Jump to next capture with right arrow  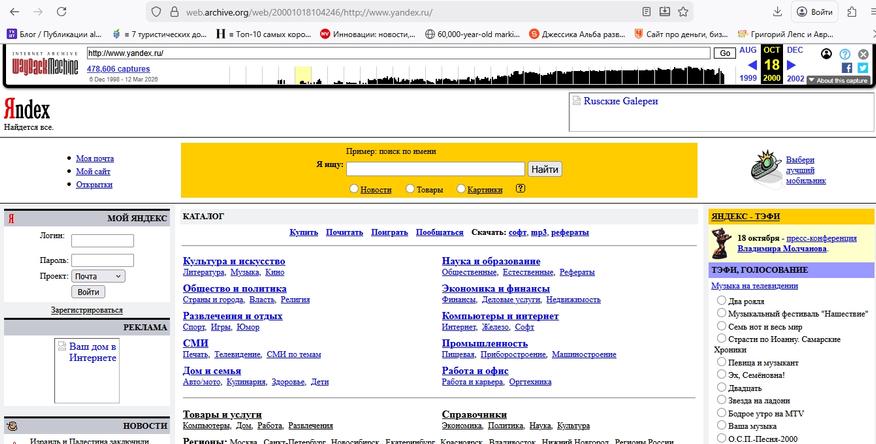coord(791,65)
